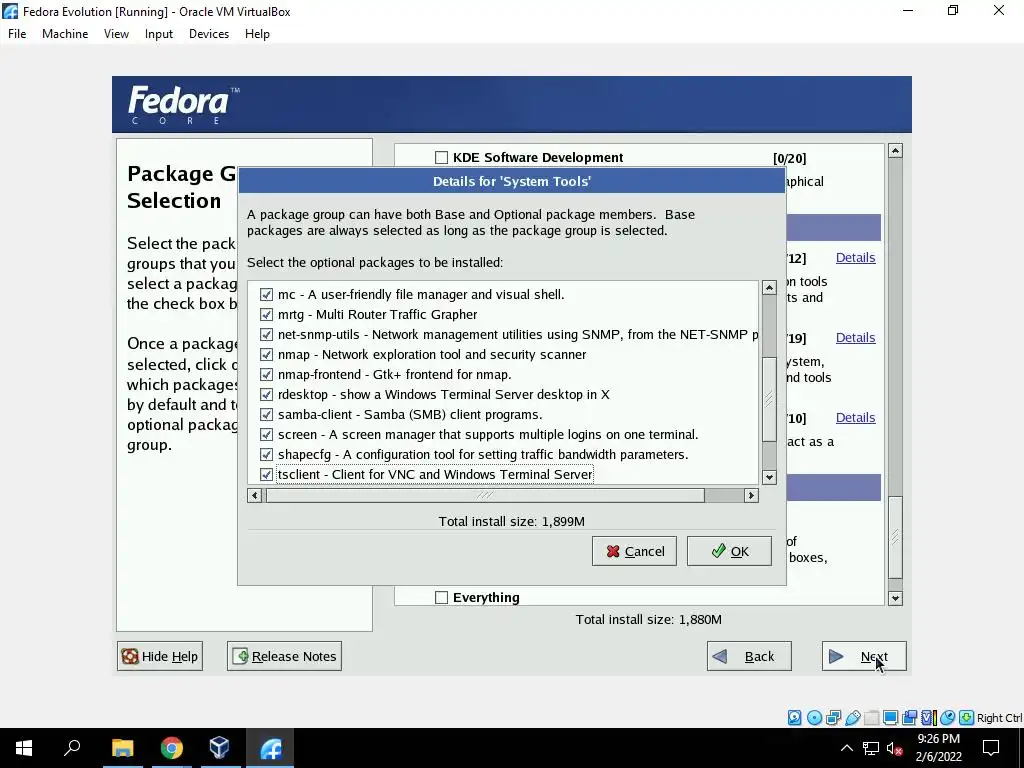
Task: Open VirtualBox Manager from the taskbar
Action: pyautogui.click(x=219, y=748)
